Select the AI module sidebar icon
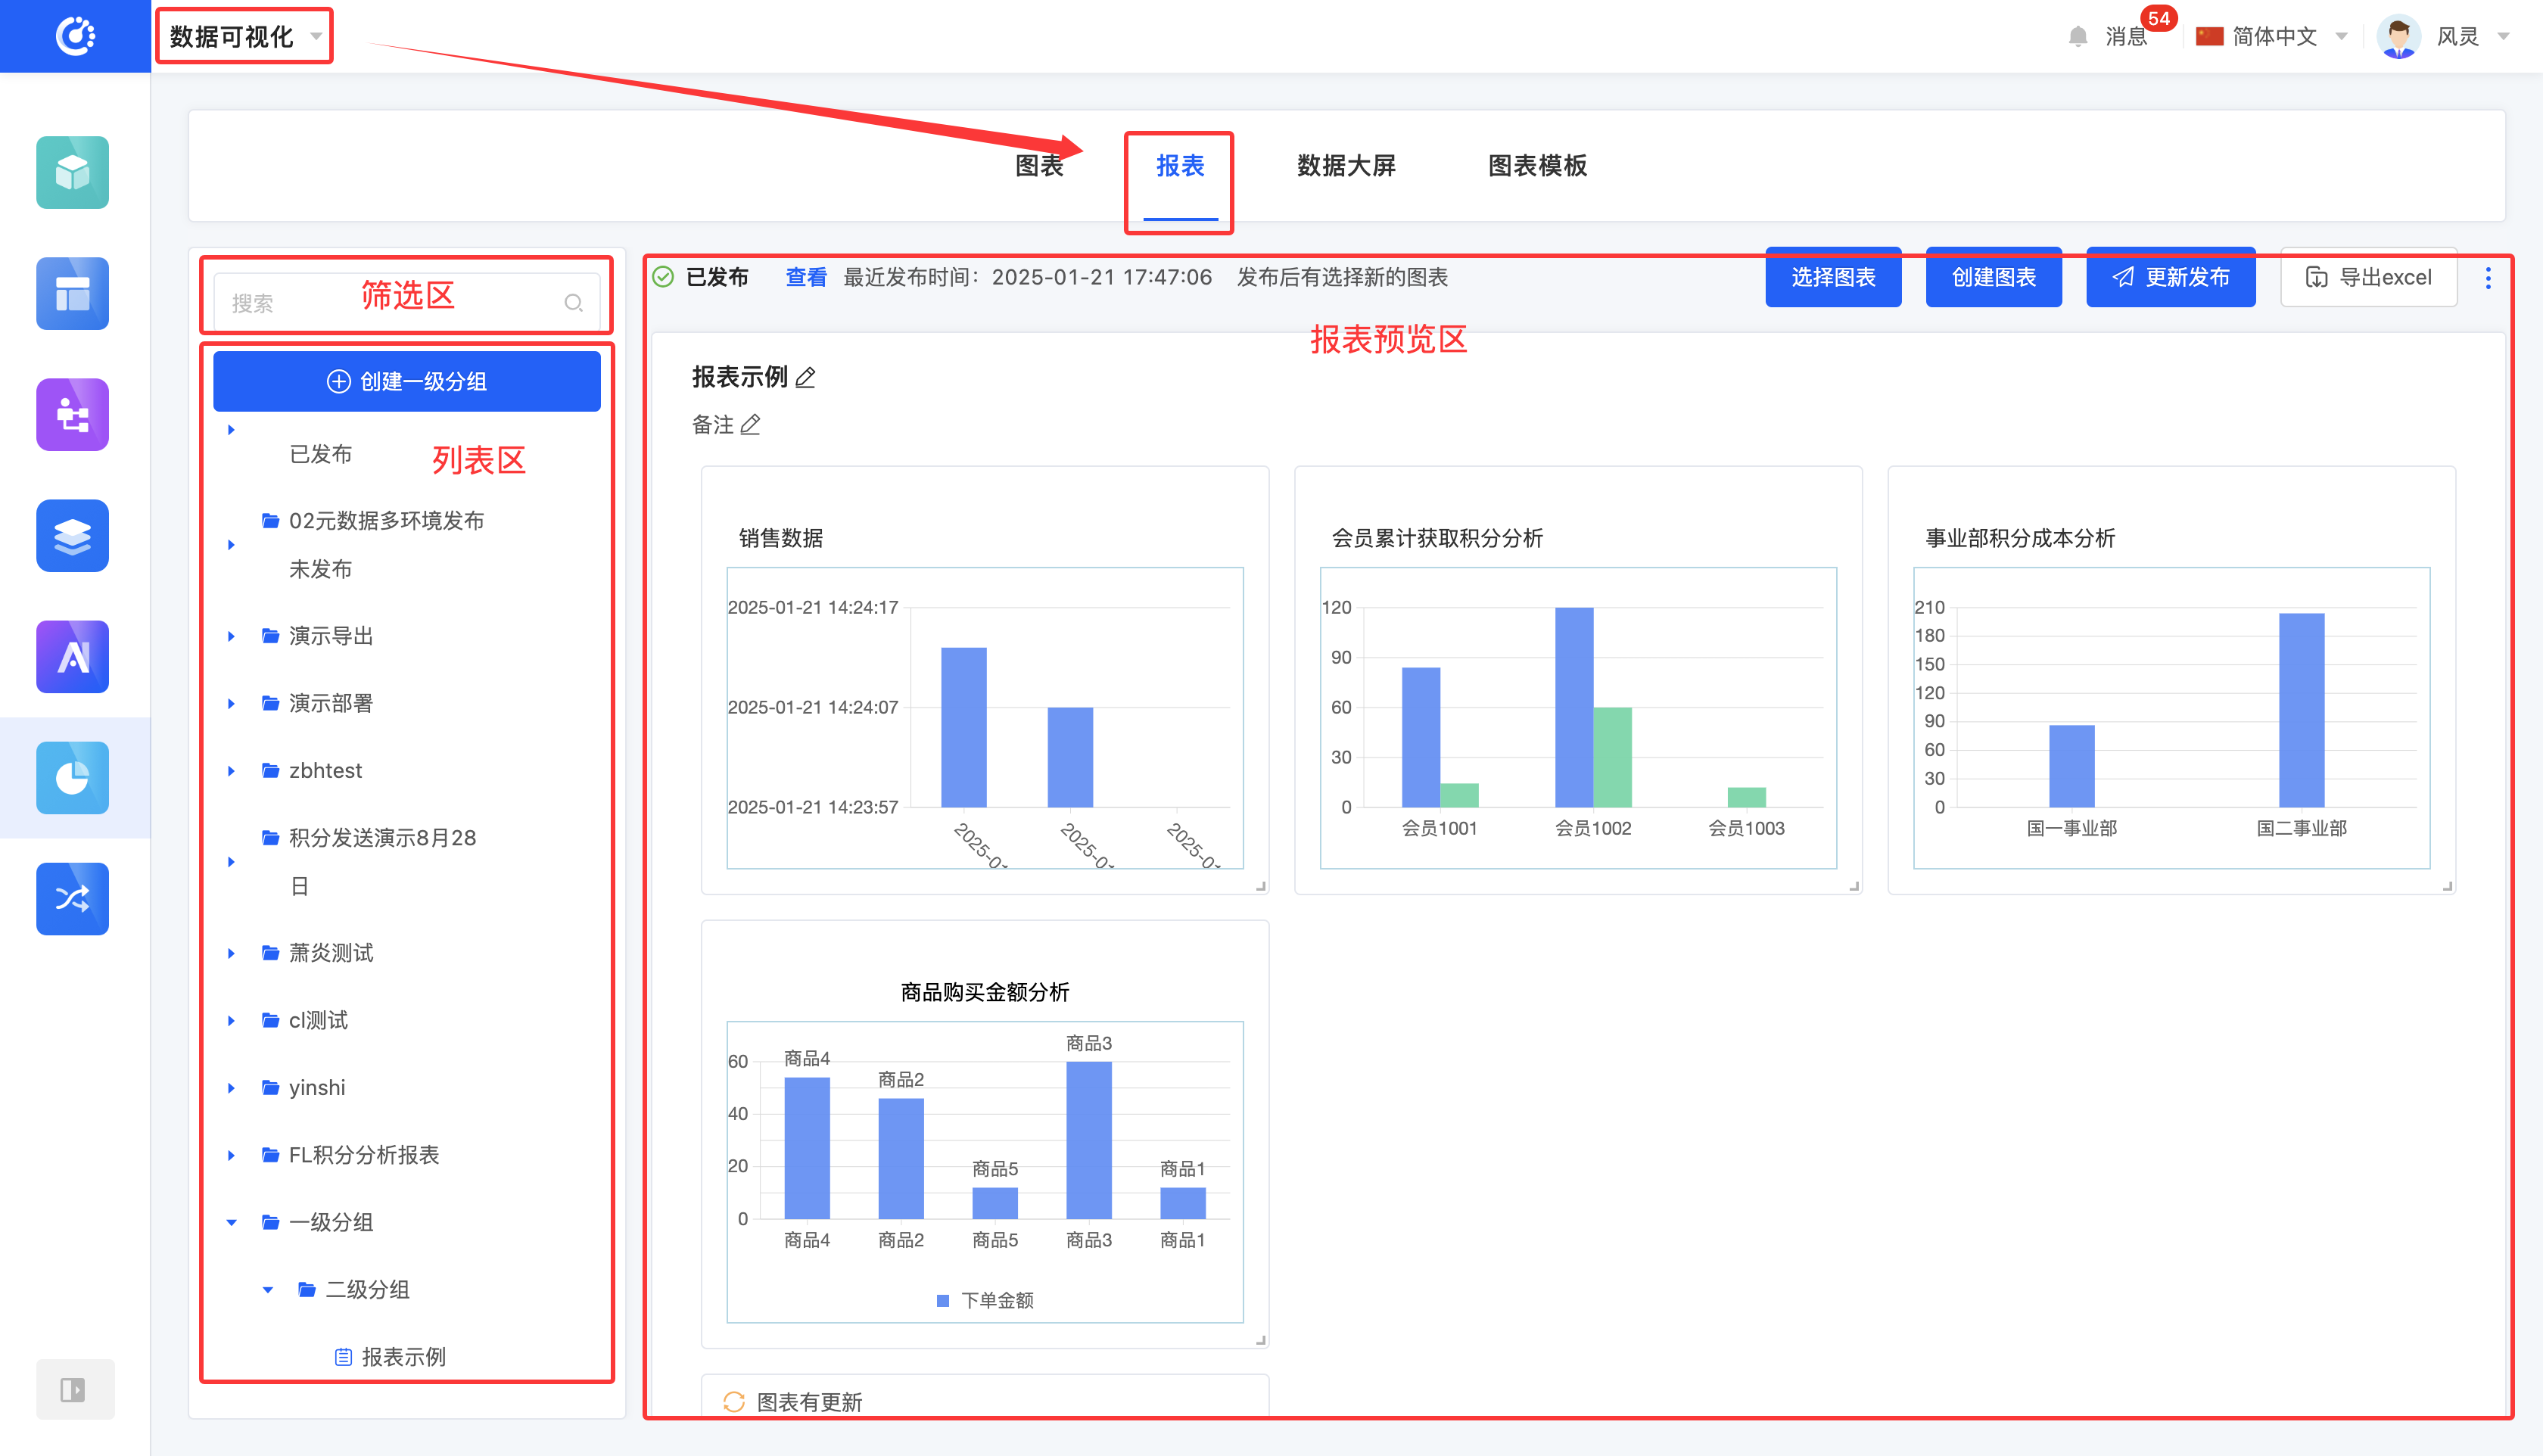The height and width of the screenshot is (1456, 2543). (72, 656)
